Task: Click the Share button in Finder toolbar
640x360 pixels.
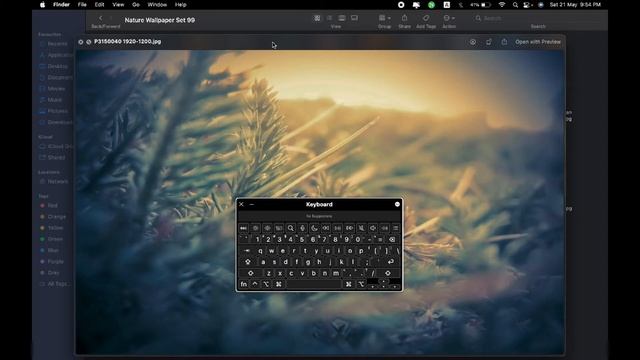Action: coord(404,18)
